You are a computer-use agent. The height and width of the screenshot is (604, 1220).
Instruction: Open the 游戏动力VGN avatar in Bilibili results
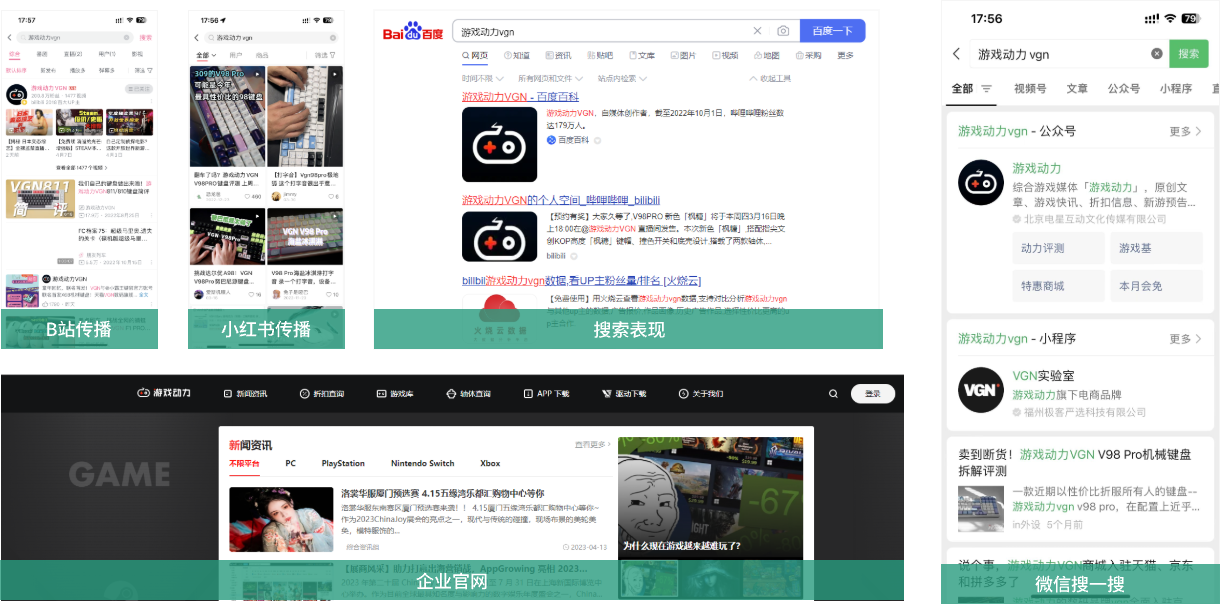point(16,95)
